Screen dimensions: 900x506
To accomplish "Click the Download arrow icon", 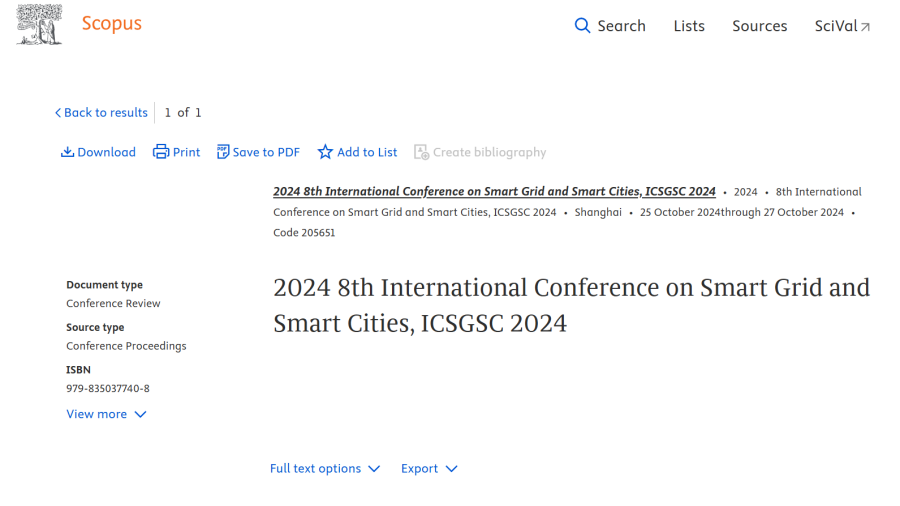I will click(x=67, y=152).
